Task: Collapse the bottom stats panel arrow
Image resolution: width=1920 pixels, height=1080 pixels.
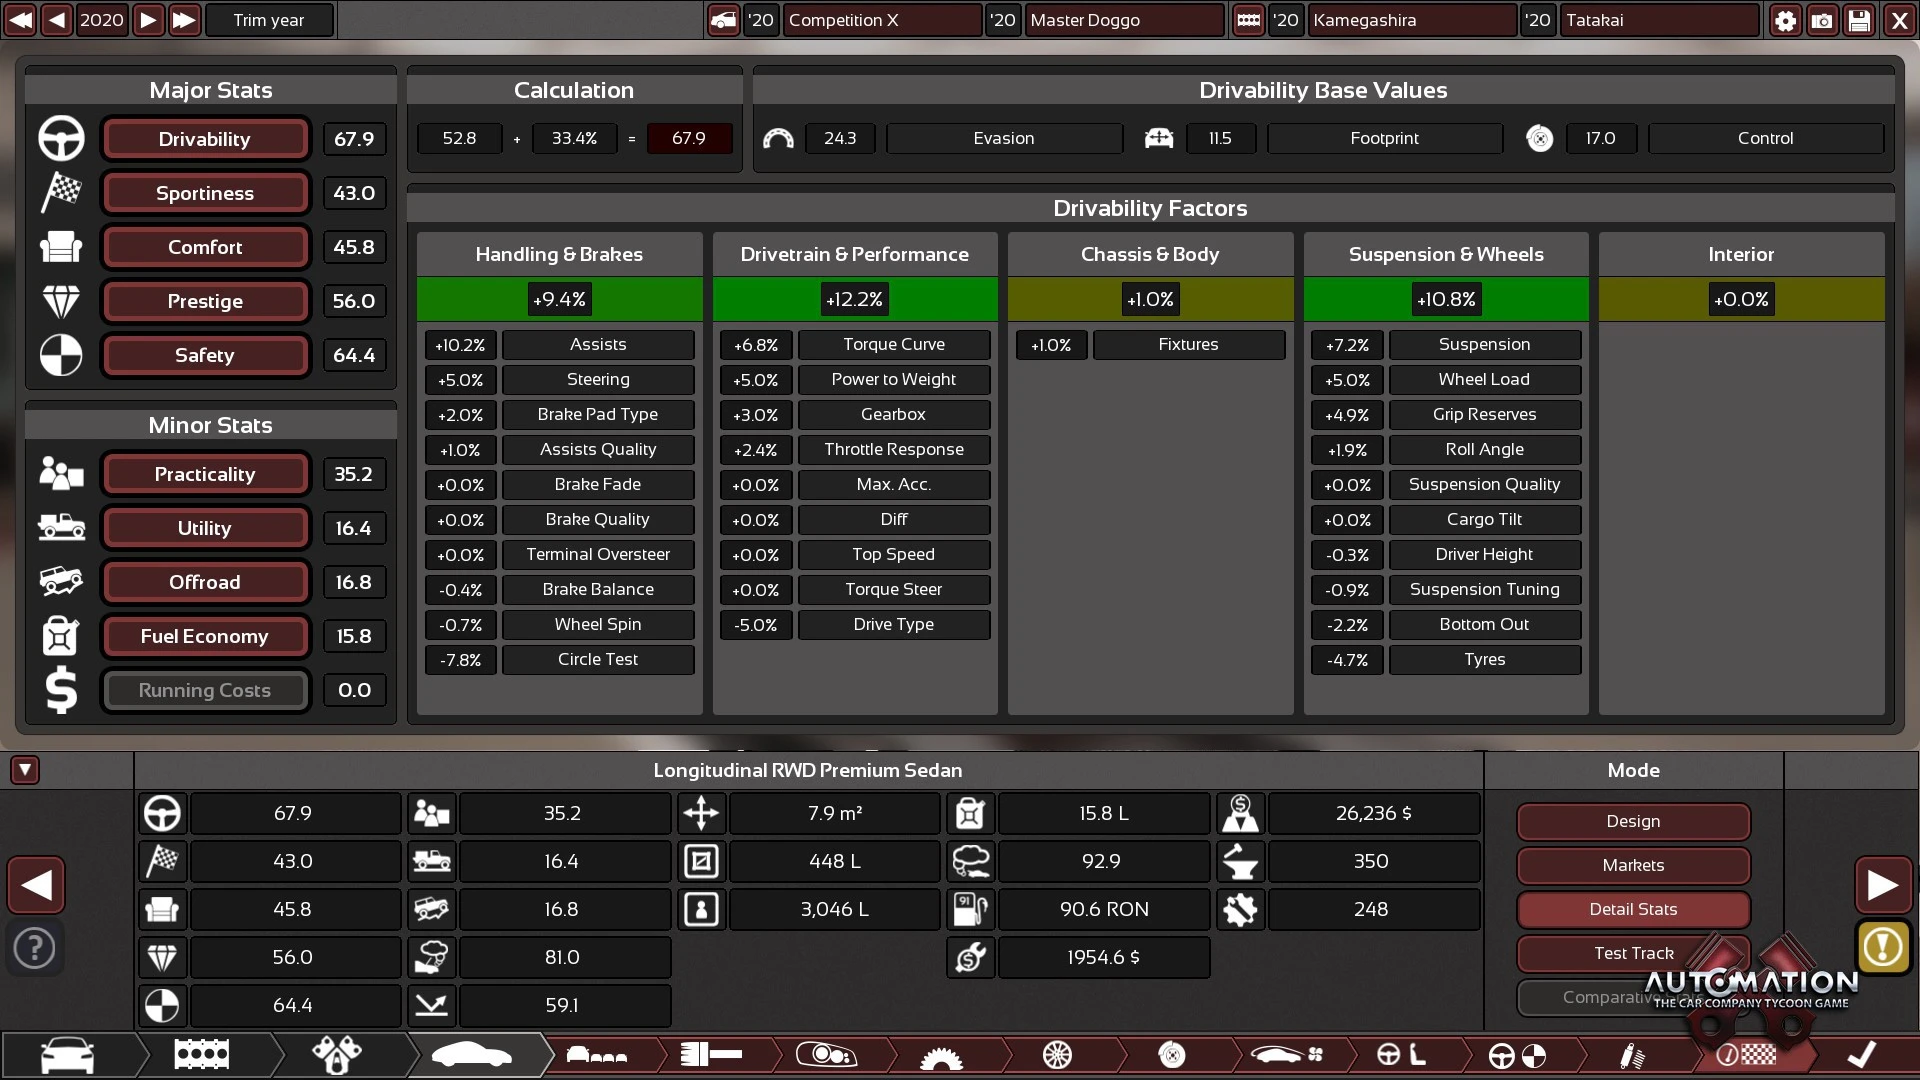Action: click(25, 769)
